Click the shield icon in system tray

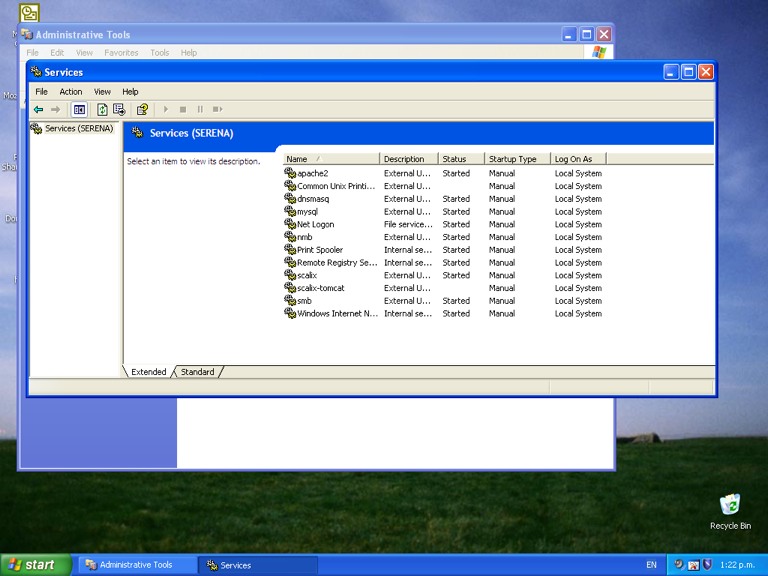click(707, 564)
